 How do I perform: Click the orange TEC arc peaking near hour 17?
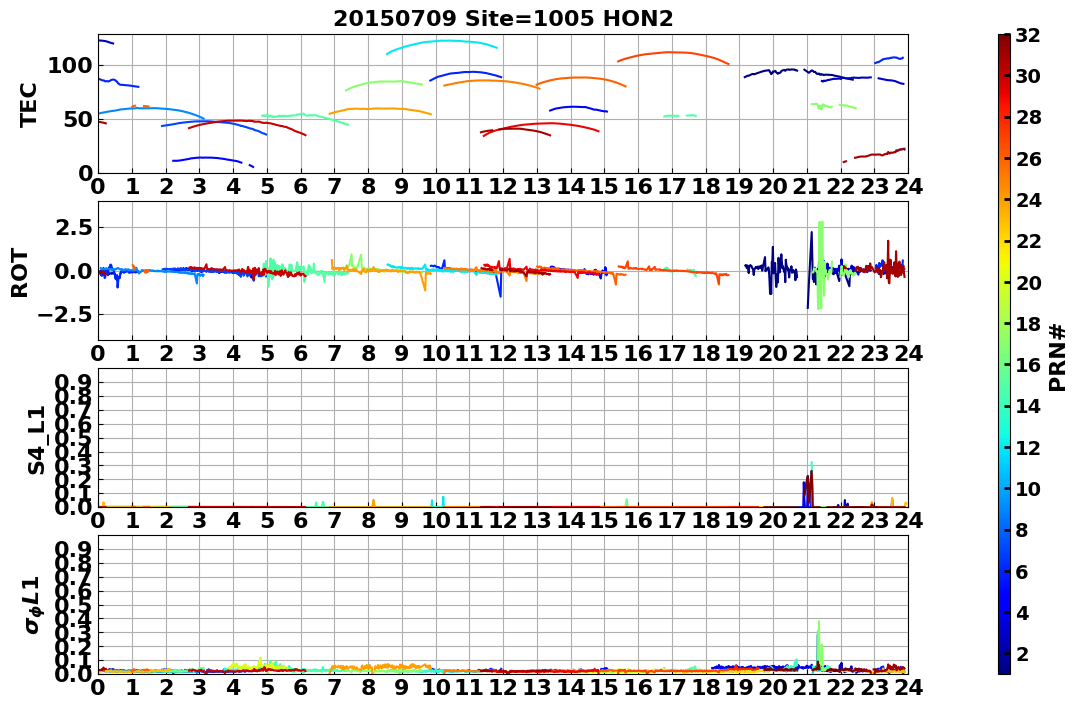point(673,53)
